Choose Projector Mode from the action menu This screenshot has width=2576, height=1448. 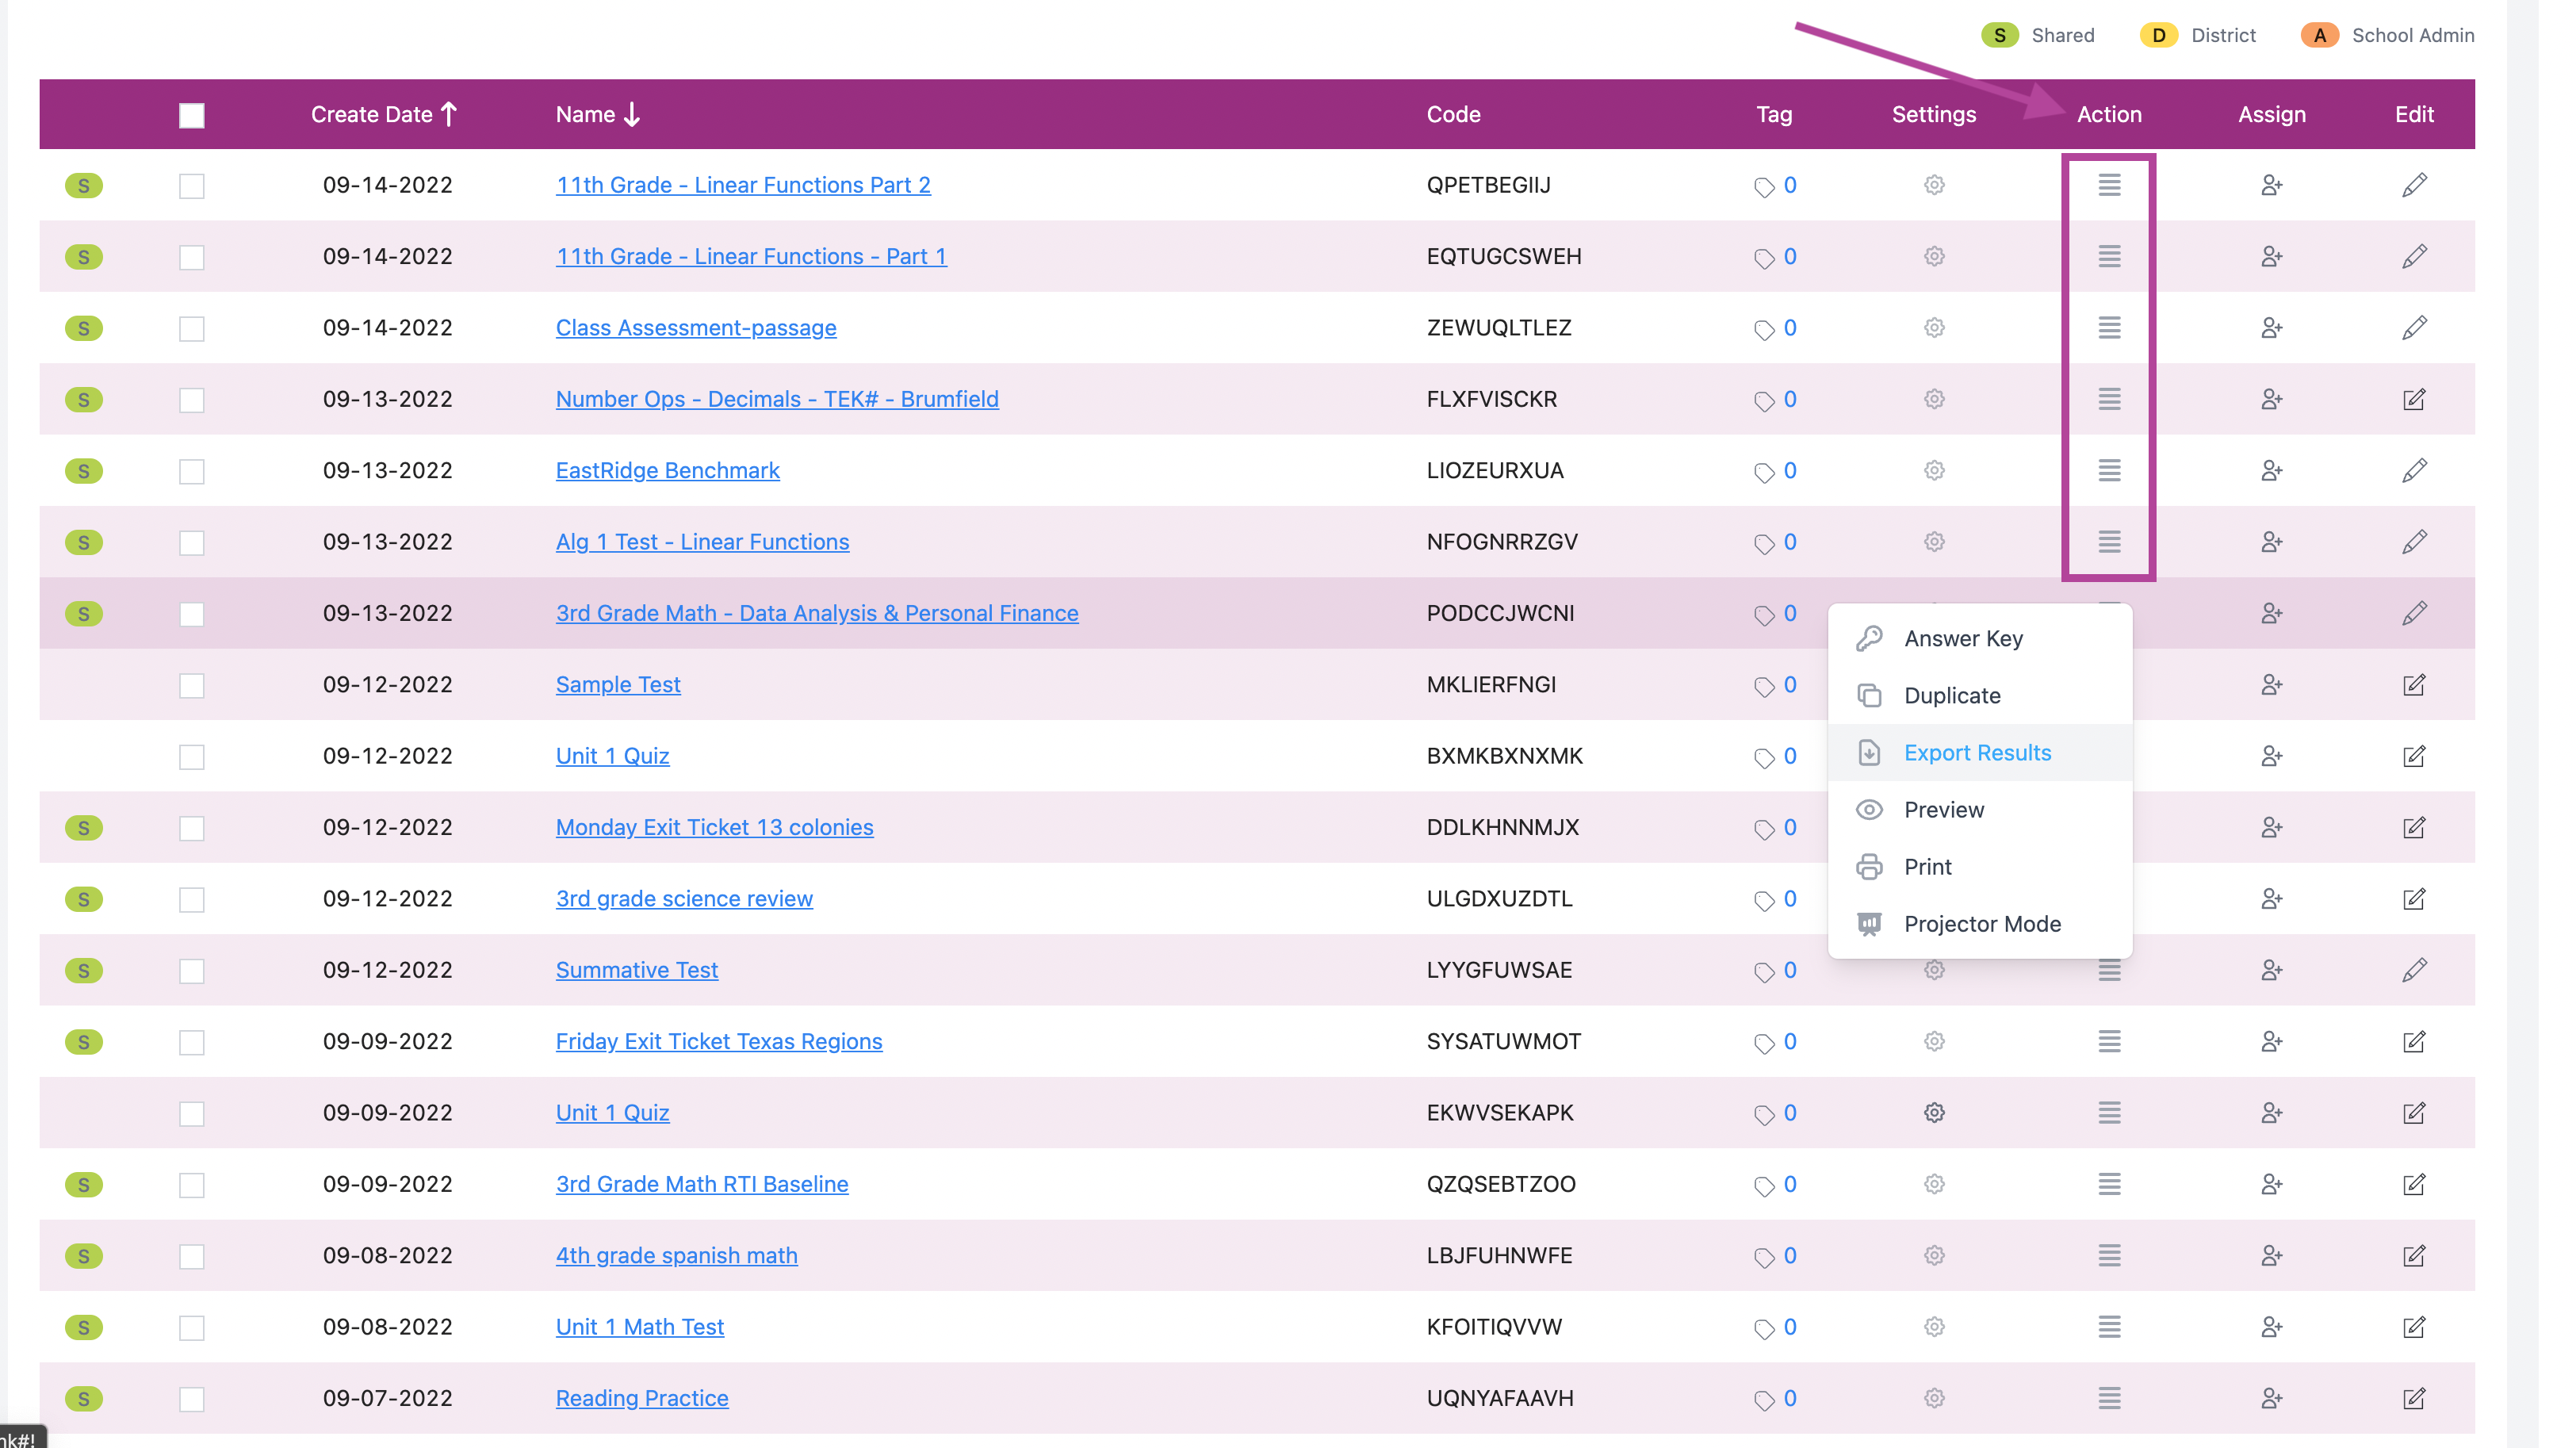point(1979,923)
